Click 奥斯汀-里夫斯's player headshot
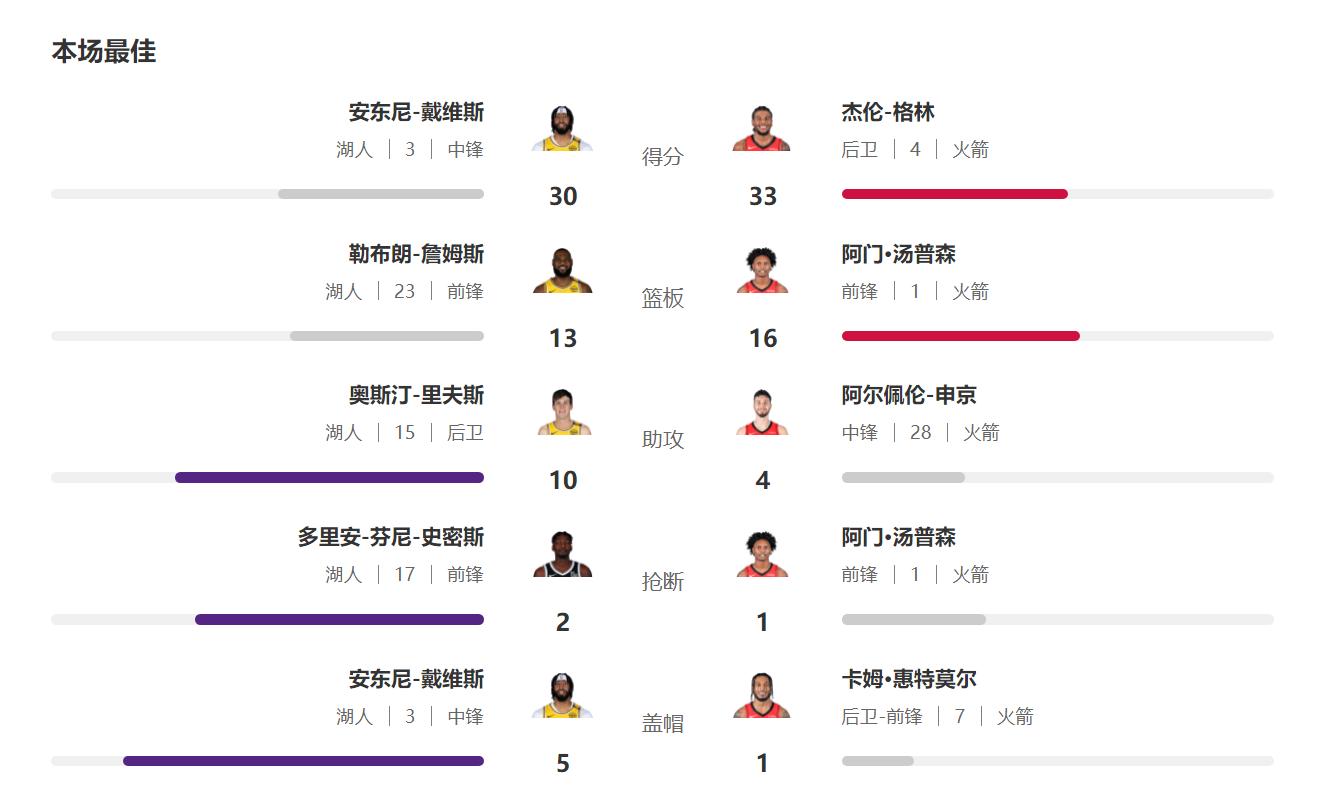 pyautogui.click(x=562, y=411)
